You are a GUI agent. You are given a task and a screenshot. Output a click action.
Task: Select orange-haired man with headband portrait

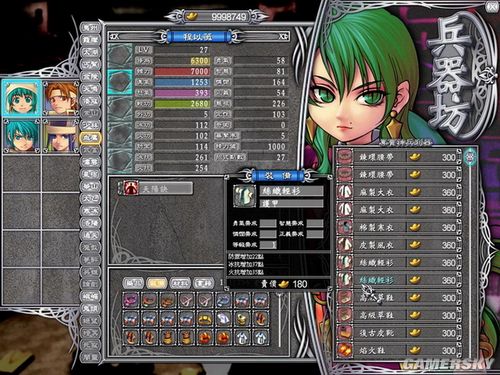click(60, 98)
